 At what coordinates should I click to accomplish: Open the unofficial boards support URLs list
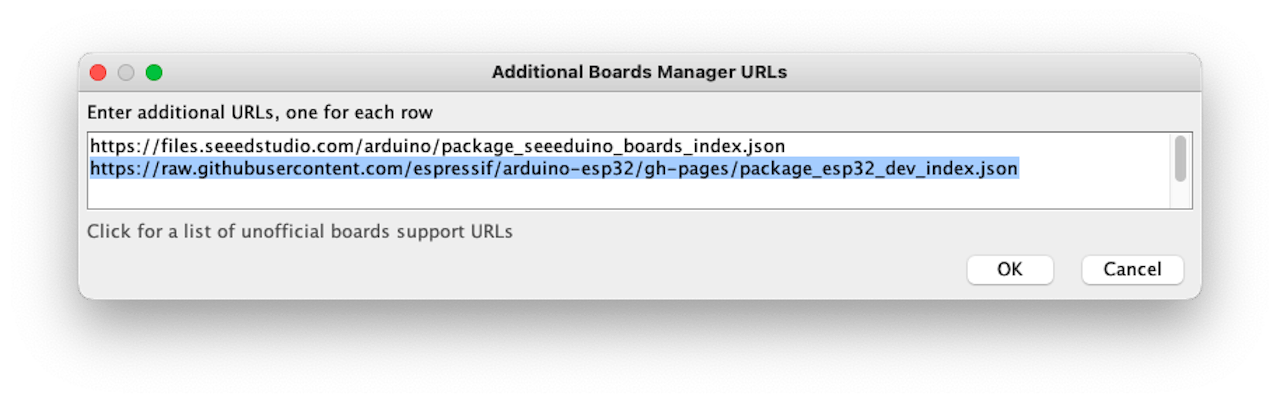coord(299,232)
